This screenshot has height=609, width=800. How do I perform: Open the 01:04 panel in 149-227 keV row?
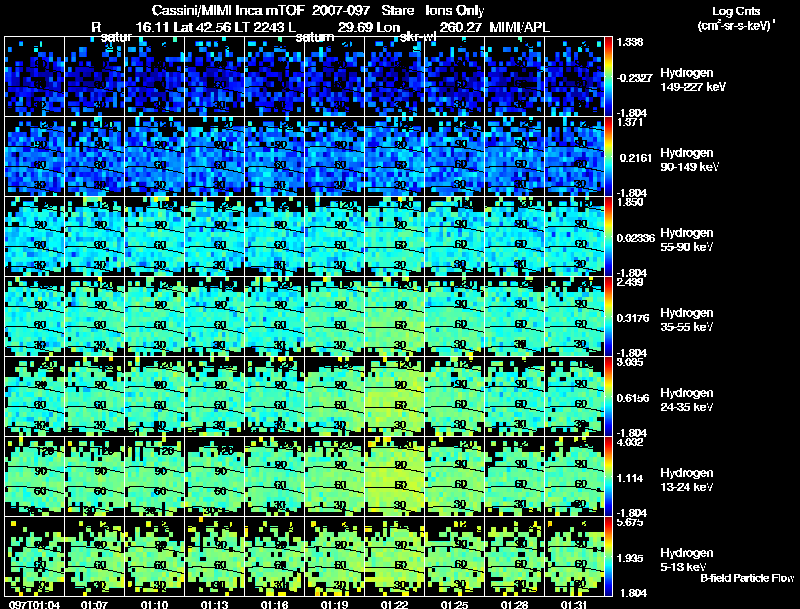(35, 77)
